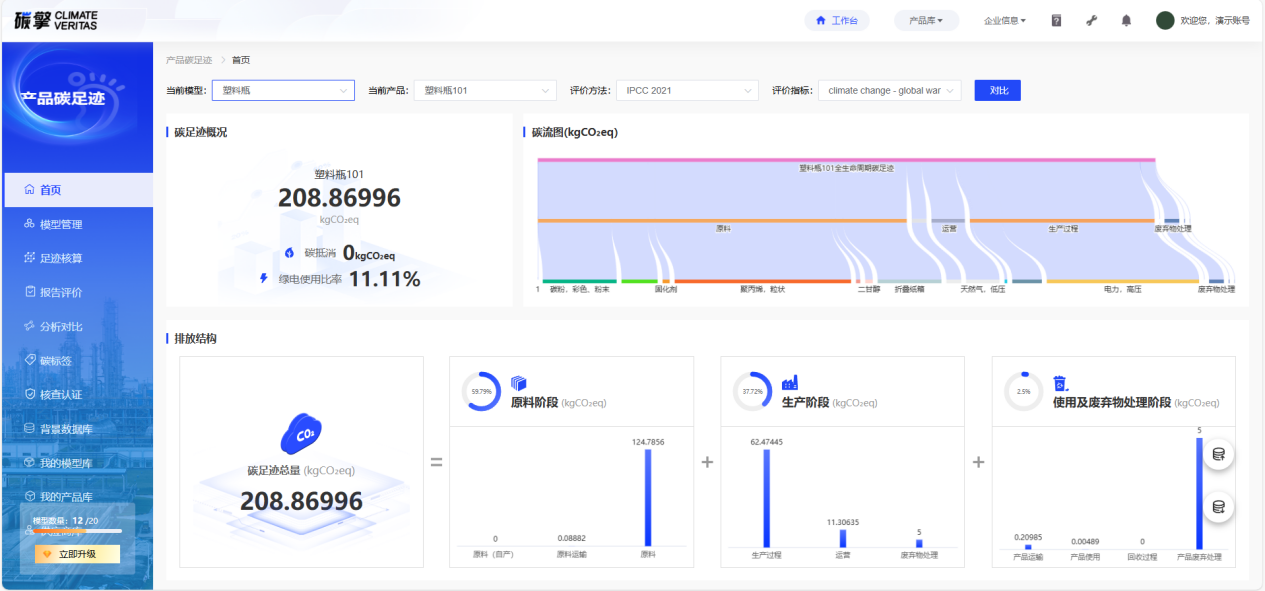This screenshot has width=1265, height=591.
Task: Open the wrench tools icon
Action: coord(1091,20)
